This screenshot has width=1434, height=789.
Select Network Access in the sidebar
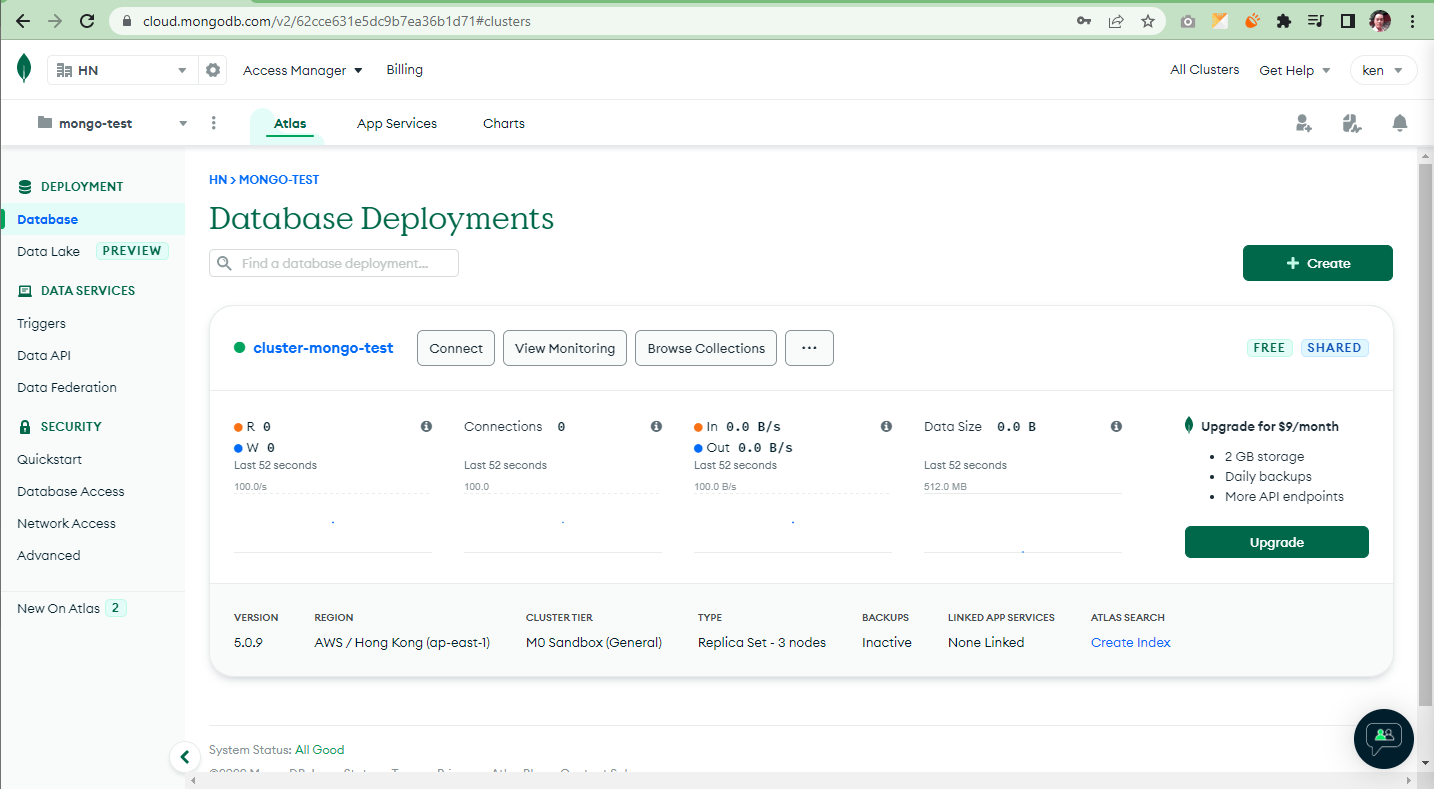click(66, 523)
